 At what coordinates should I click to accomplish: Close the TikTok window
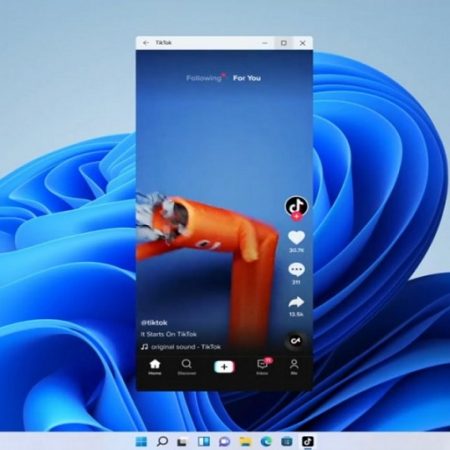pyautogui.click(x=302, y=43)
